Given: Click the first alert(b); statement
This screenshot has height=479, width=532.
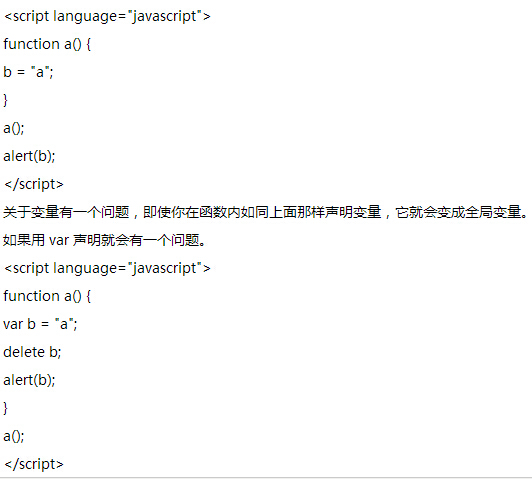Looking at the screenshot, I should (29, 156).
